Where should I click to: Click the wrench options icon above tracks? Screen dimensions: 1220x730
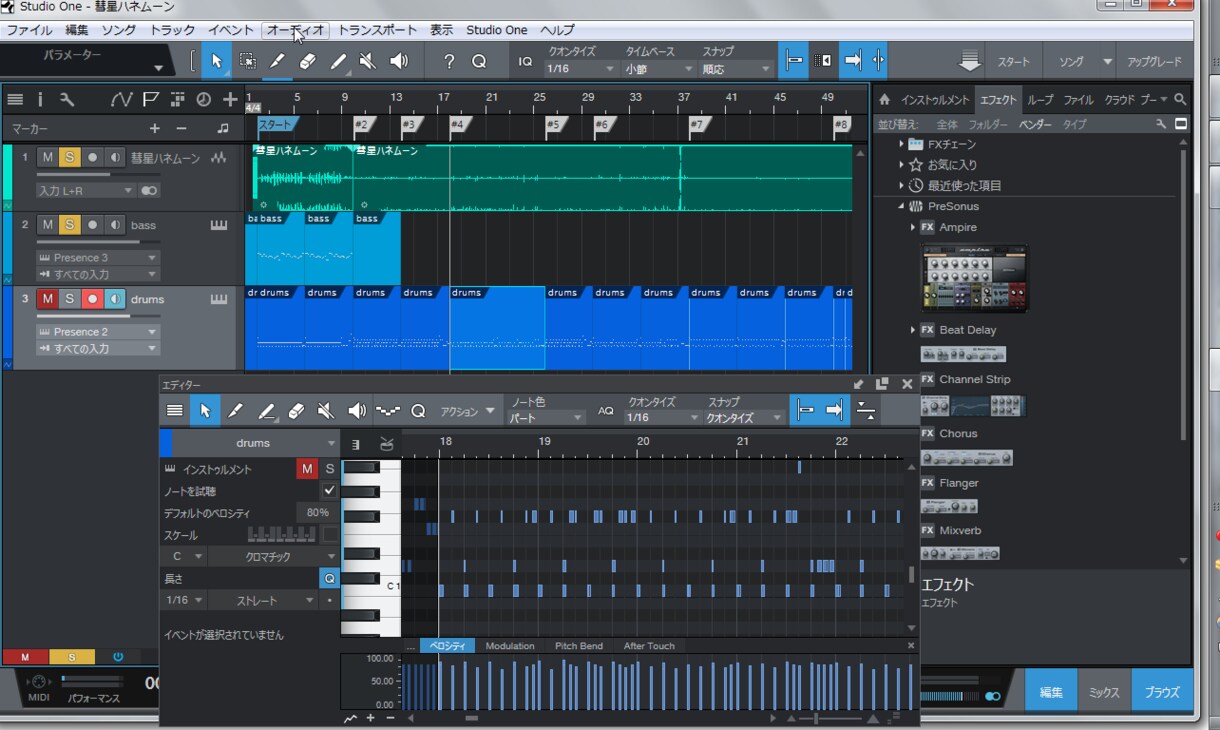67,99
